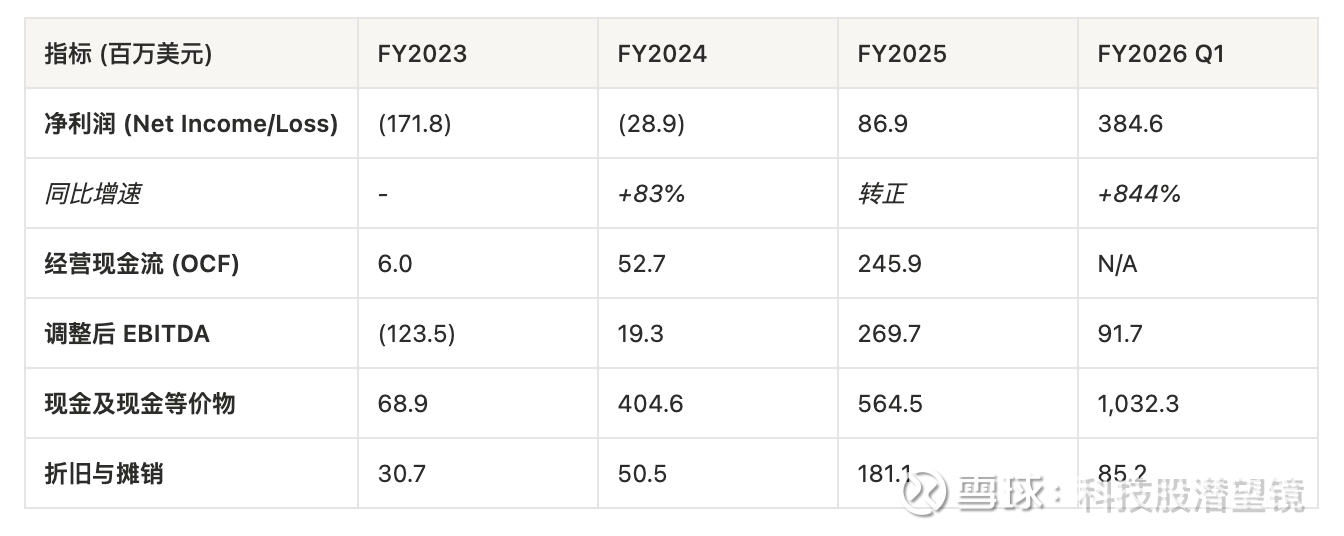Click the 折旧与摊销 row label

104,474
